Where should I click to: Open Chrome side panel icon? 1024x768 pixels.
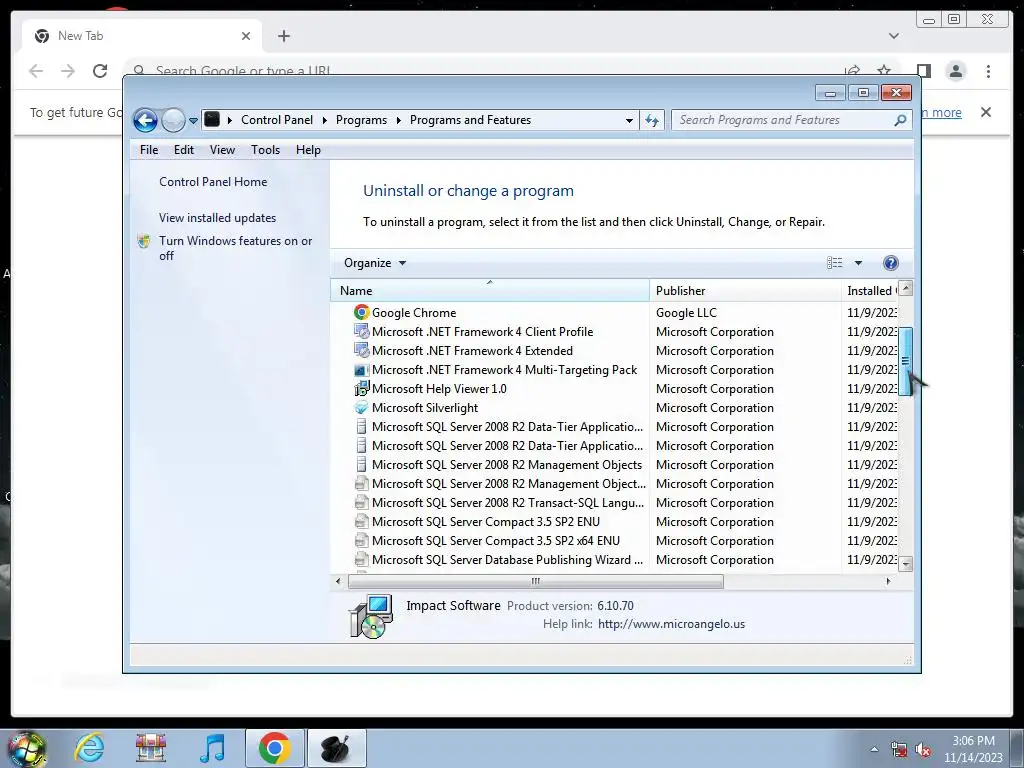click(x=923, y=71)
